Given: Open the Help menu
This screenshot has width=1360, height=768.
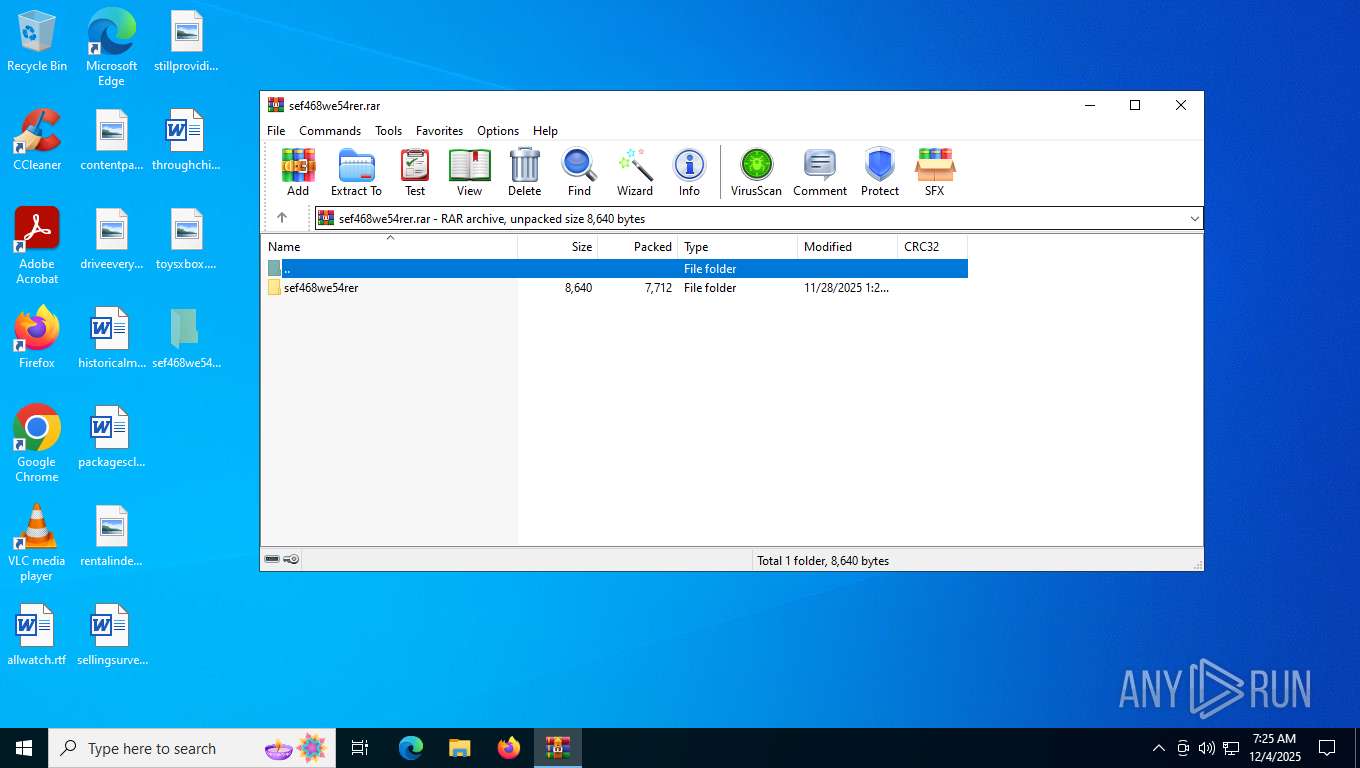Looking at the screenshot, I should tap(545, 131).
